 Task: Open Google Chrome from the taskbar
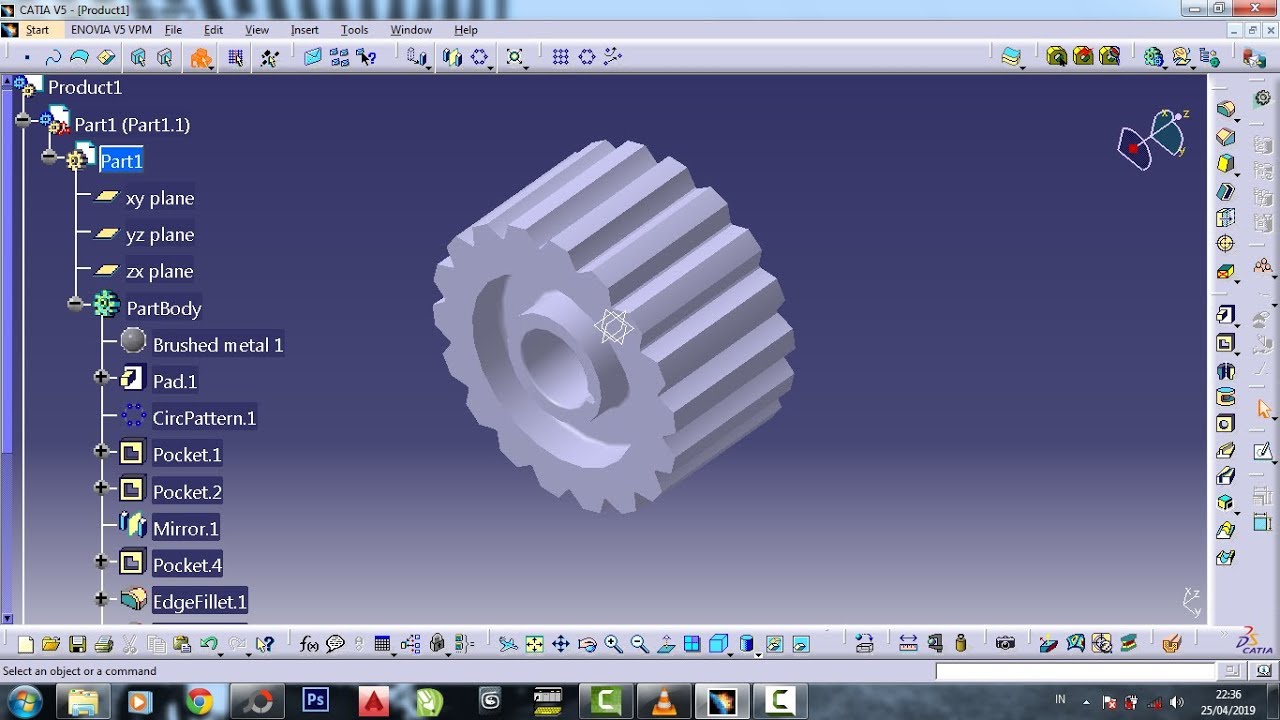199,702
